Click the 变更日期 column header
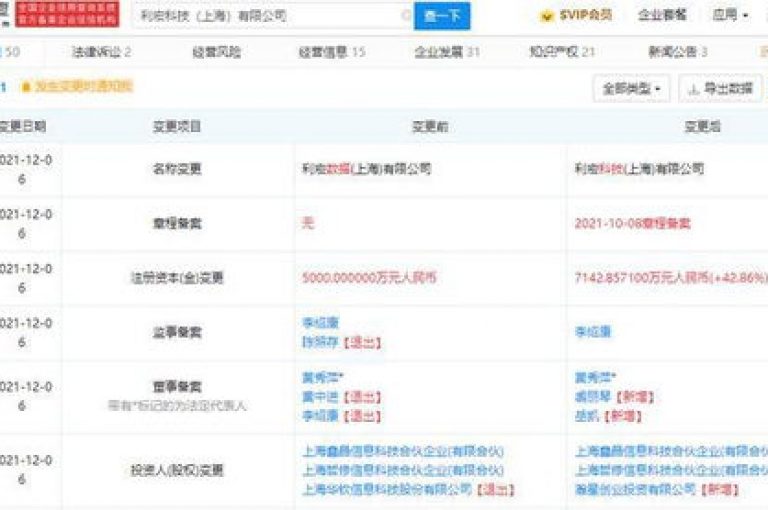Screen dimensions: 768x510 tap(23, 127)
